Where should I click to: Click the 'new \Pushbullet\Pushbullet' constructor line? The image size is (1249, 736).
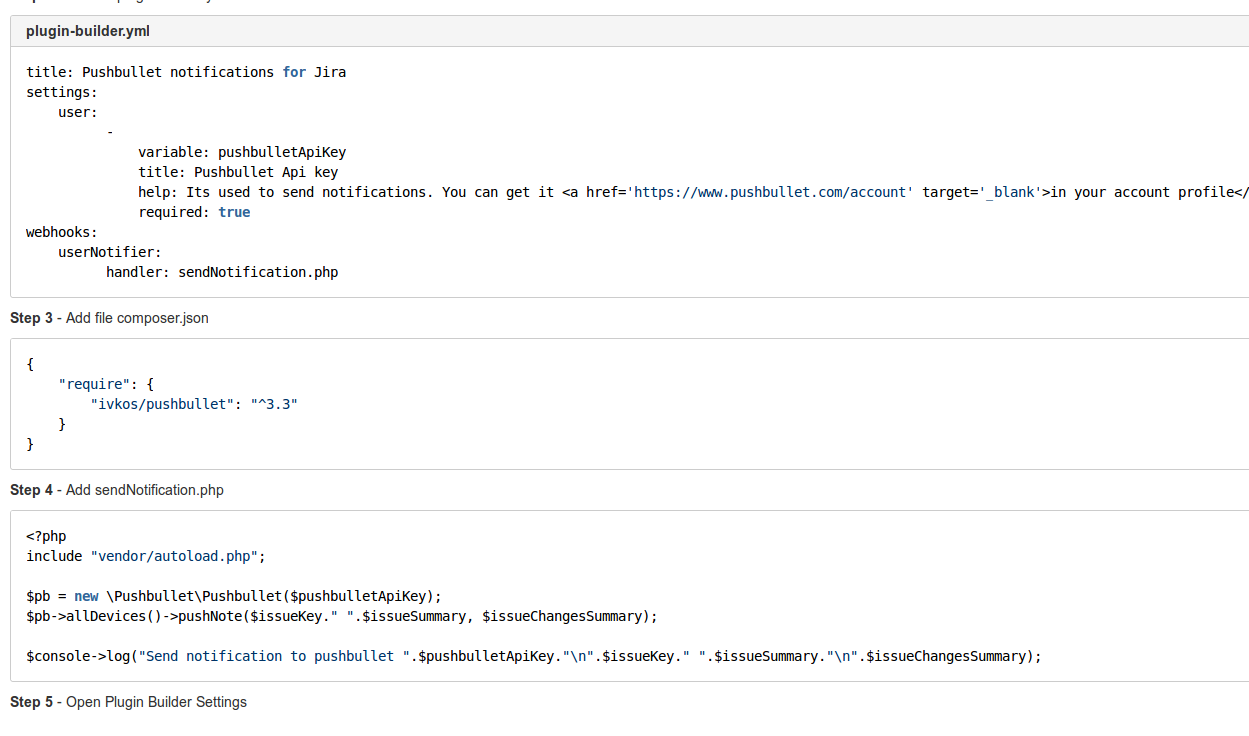(234, 596)
